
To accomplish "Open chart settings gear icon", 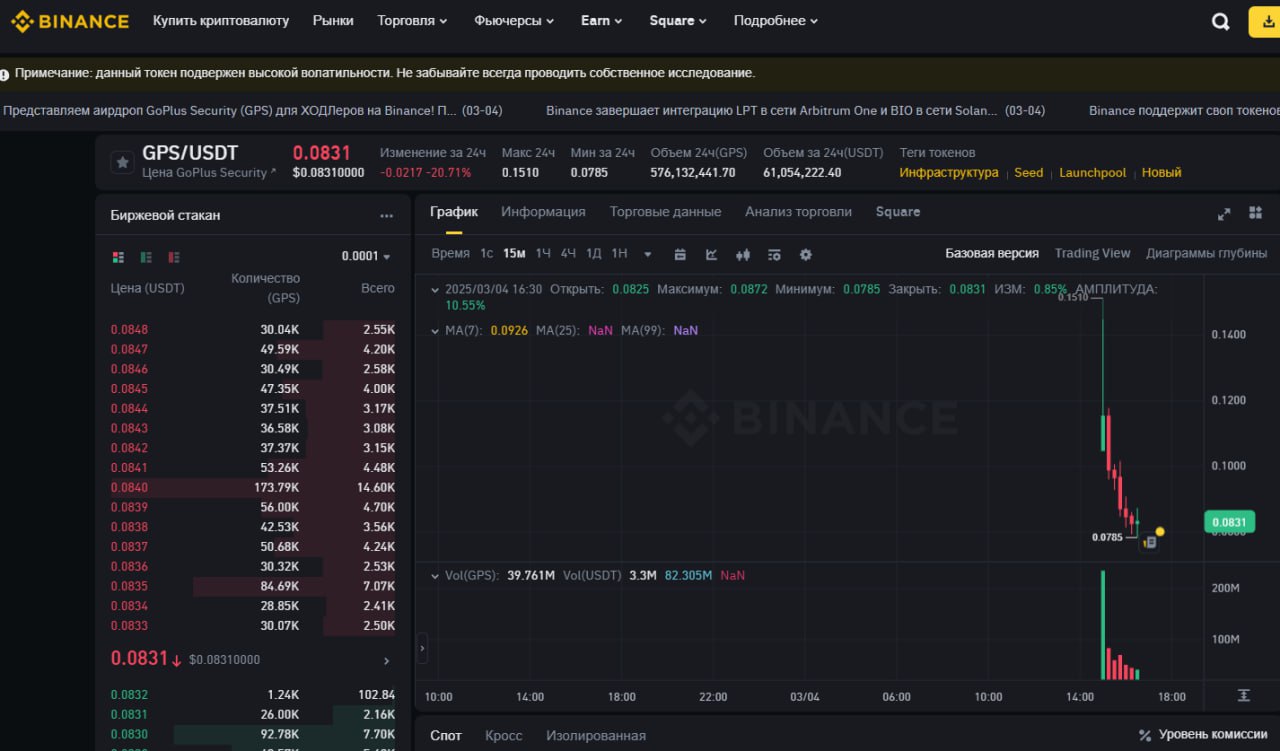I will 806,254.
